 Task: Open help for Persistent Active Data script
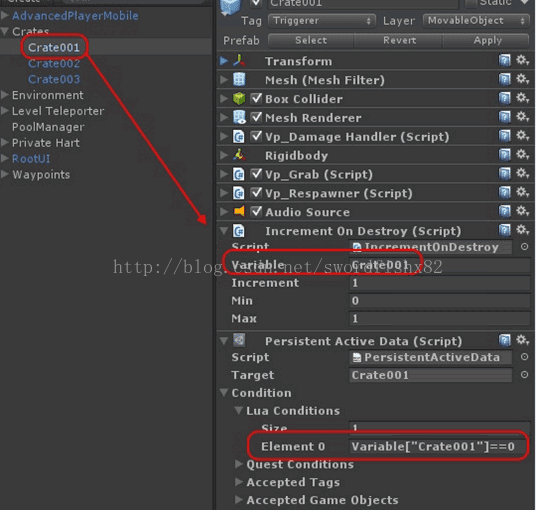tap(505, 340)
